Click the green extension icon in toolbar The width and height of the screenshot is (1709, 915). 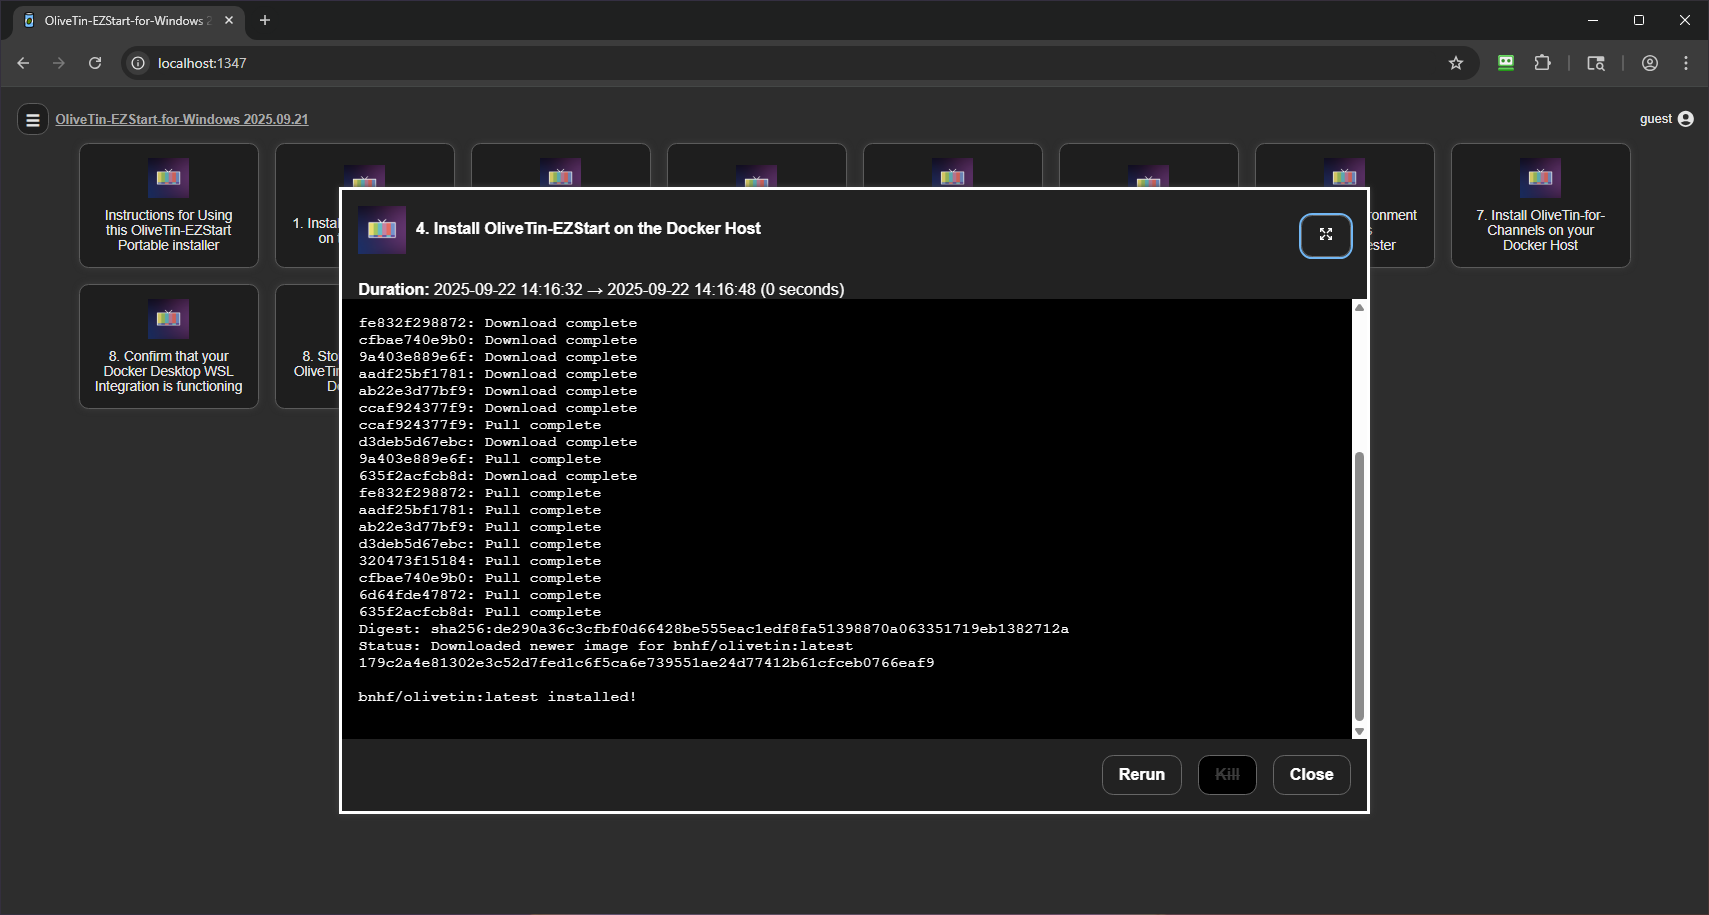(1505, 63)
